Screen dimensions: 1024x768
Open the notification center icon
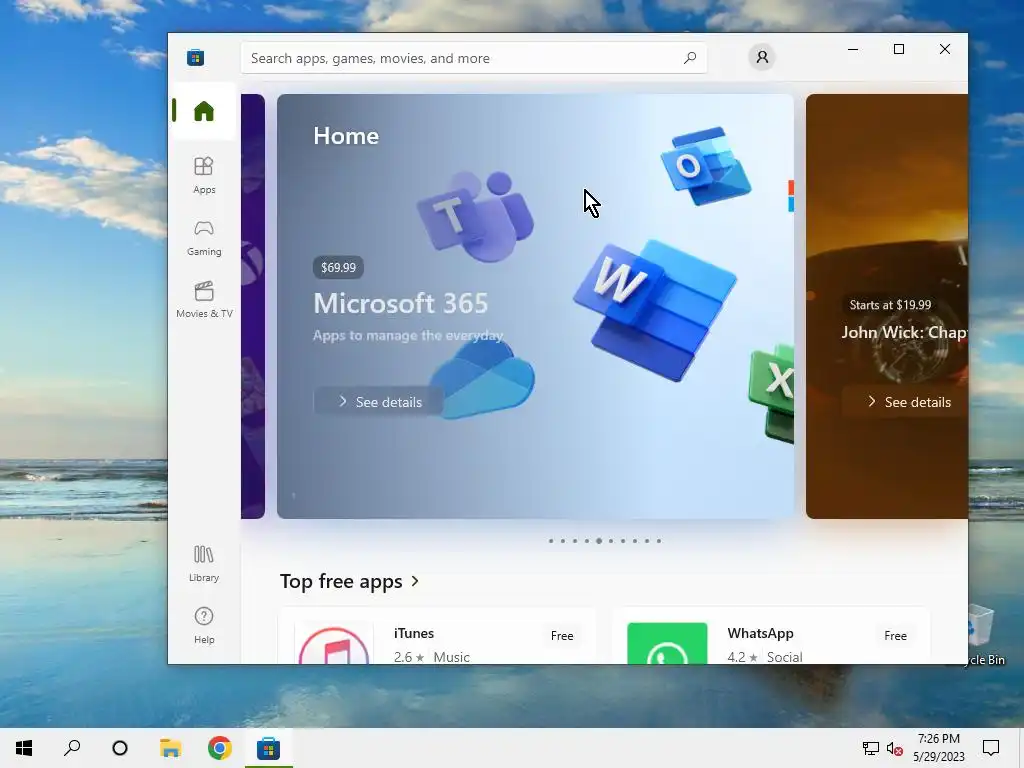991,748
